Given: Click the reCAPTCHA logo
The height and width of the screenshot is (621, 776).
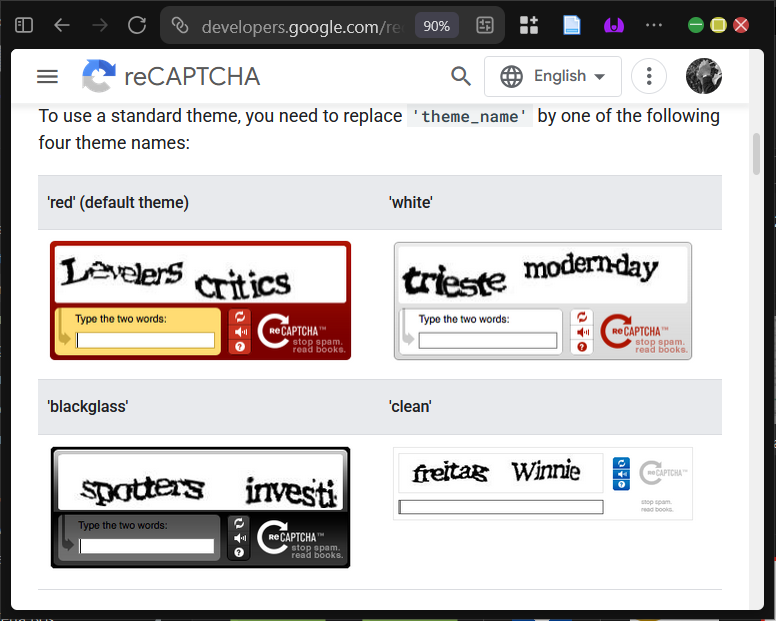Looking at the screenshot, I should (x=98, y=76).
